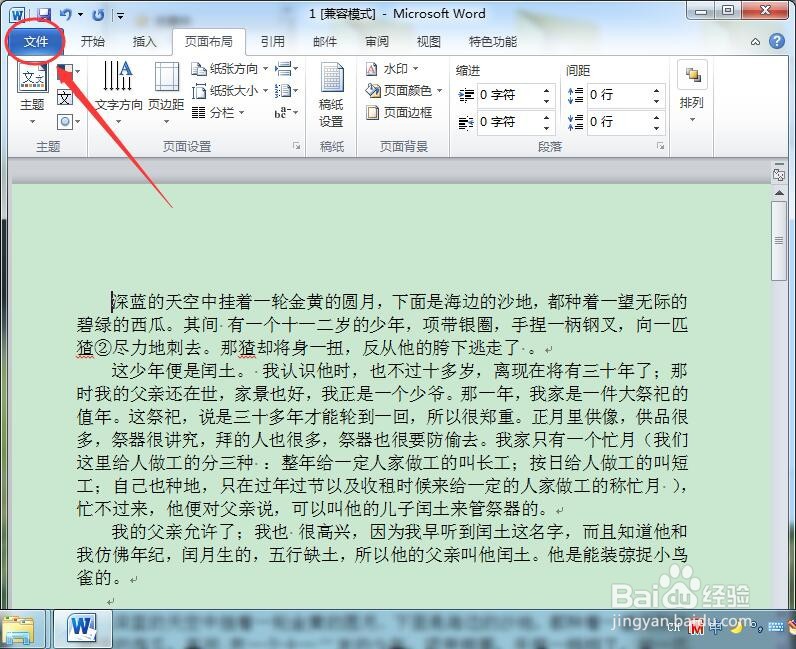Open the 排列 arrange menu
Screen dimensions: 796x649
pos(692,93)
